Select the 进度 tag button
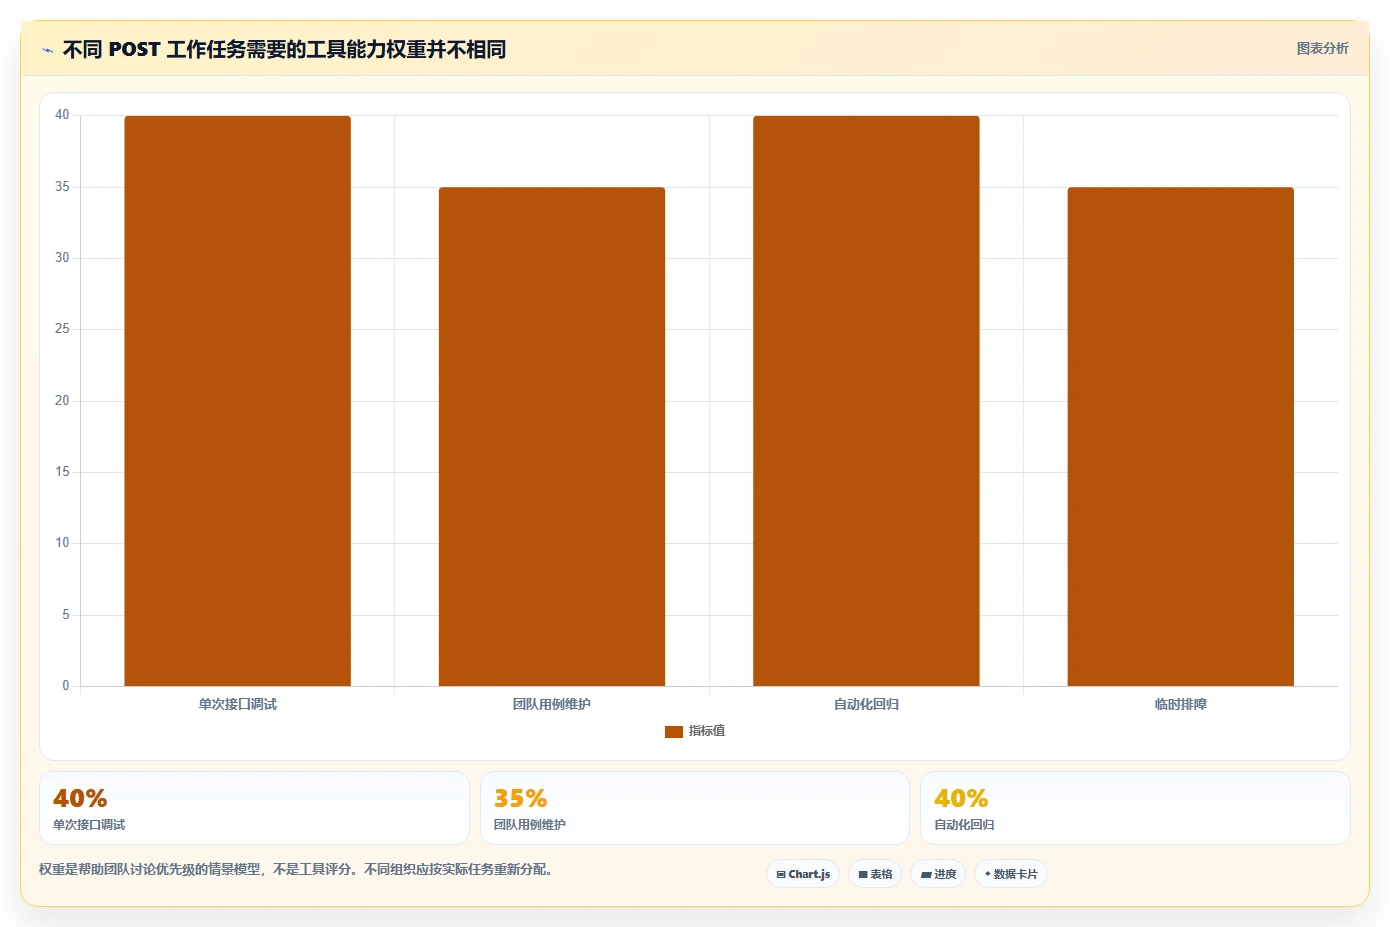Image resolution: width=1390 pixels, height=927 pixels. coord(938,874)
